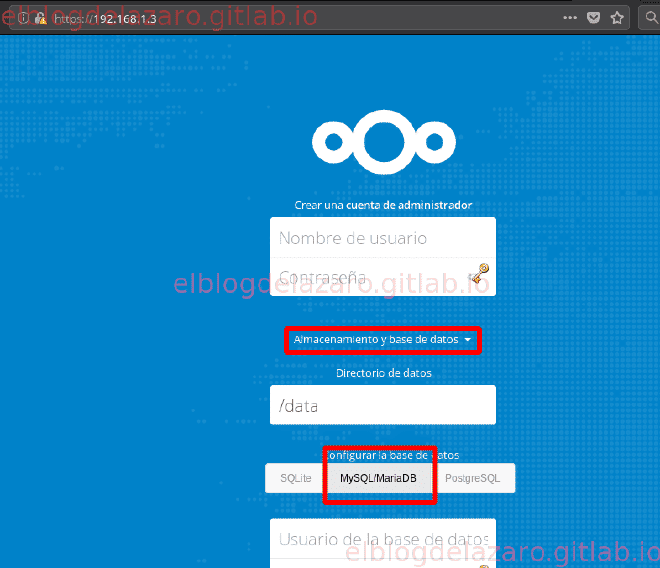Viewport: 660px width, 568px height.
Task: Click the Nextcloud logo
Action: click(383, 142)
